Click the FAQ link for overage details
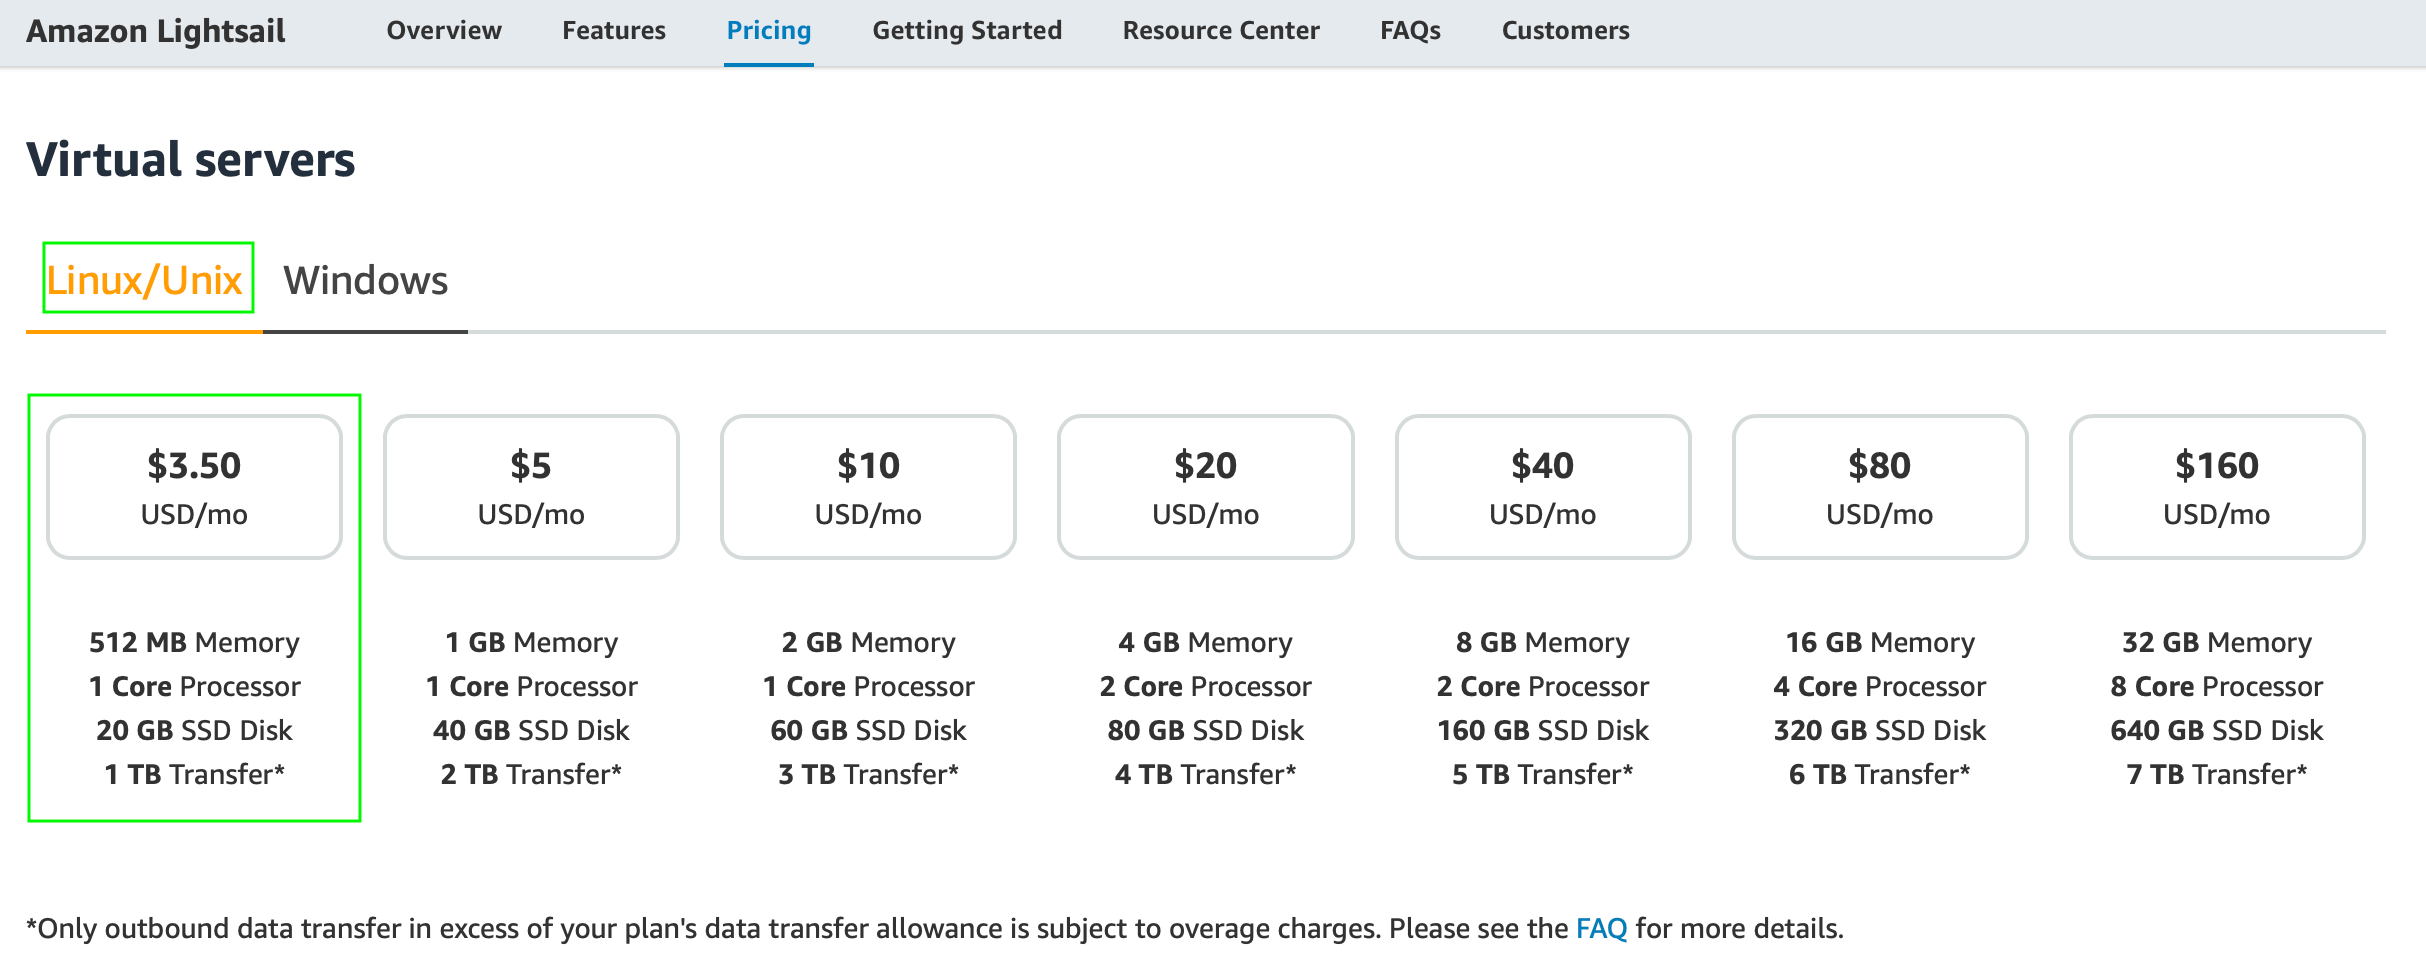Screen dimensions: 2426x980 [x=1600, y=927]
